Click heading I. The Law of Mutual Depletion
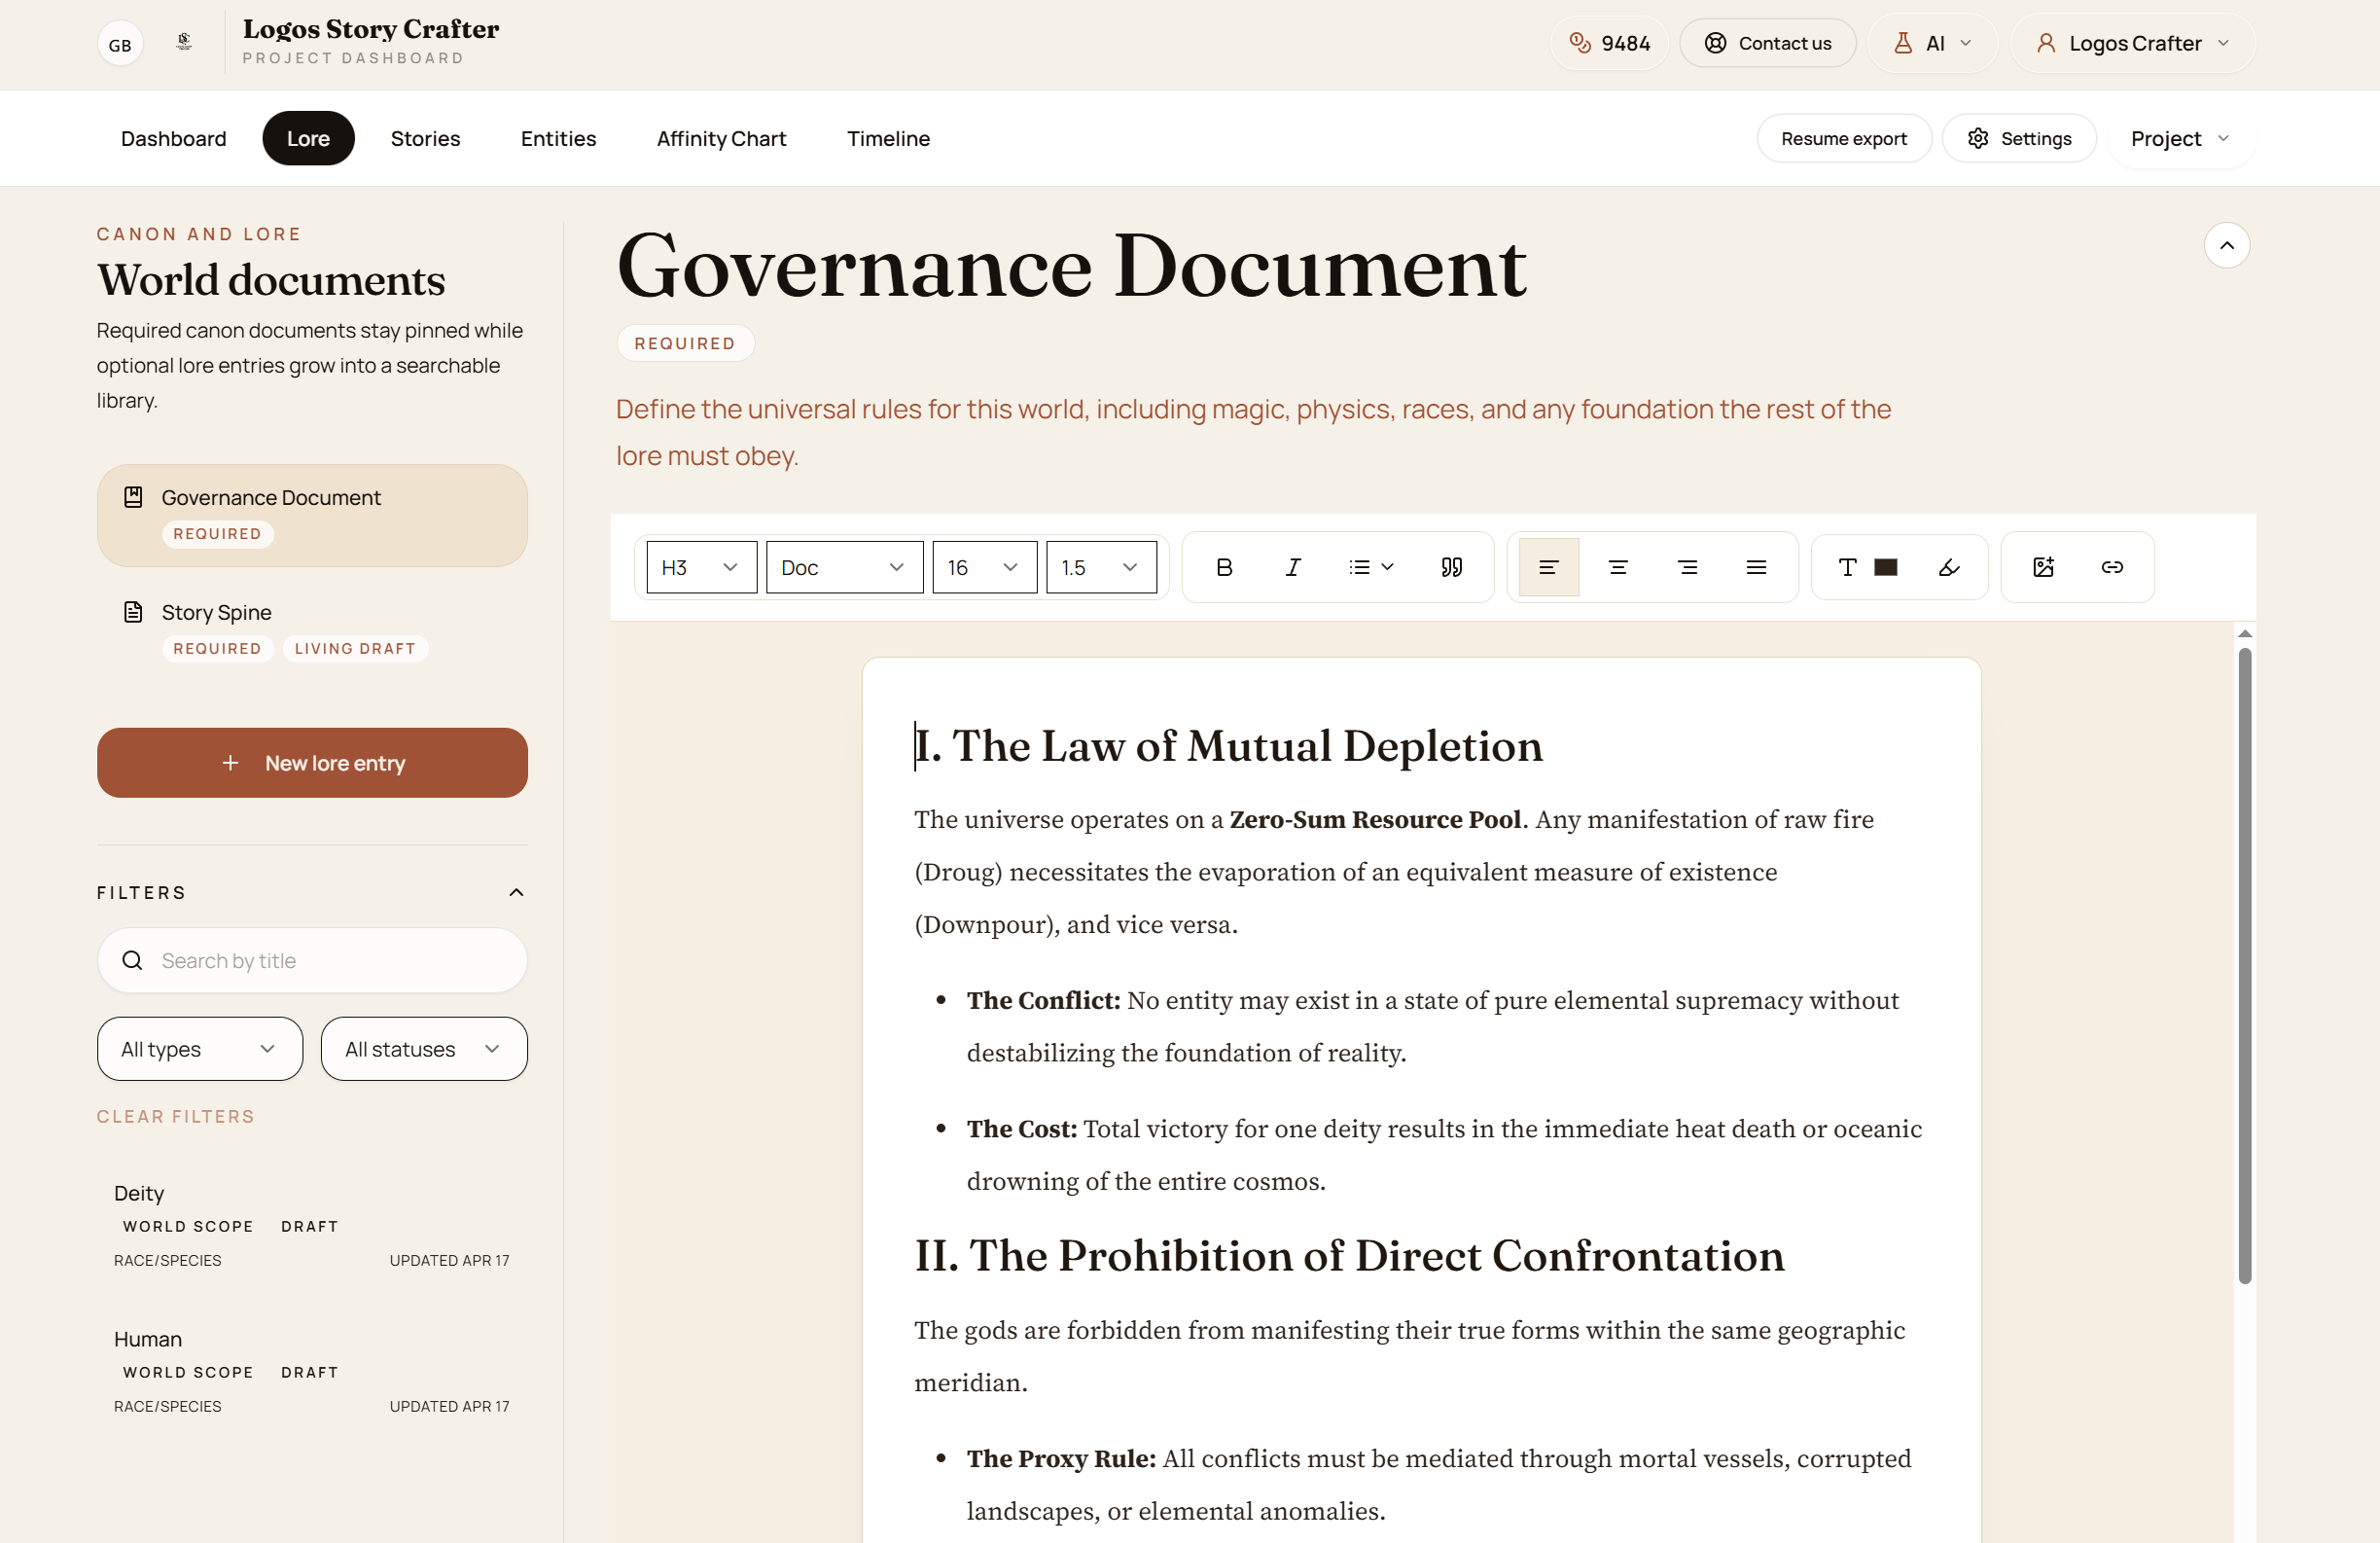The image size is (2380, 1543). point(1228,746)
